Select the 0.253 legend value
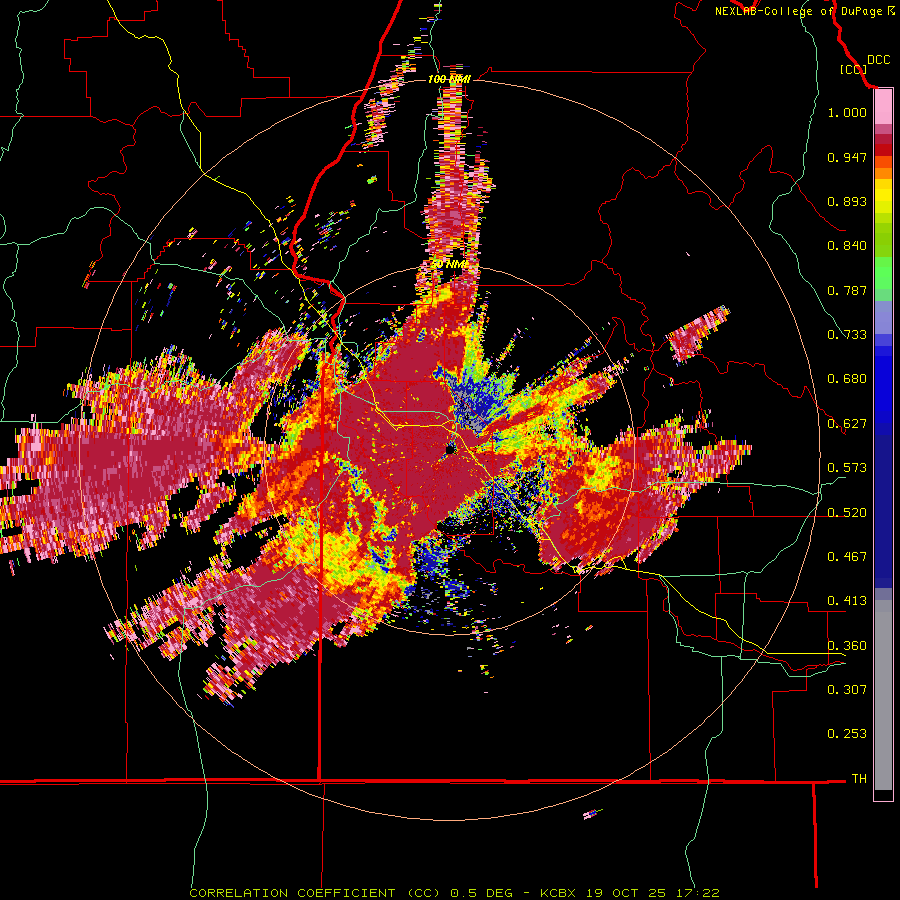The image size is (900, 900). coord(847,734)
